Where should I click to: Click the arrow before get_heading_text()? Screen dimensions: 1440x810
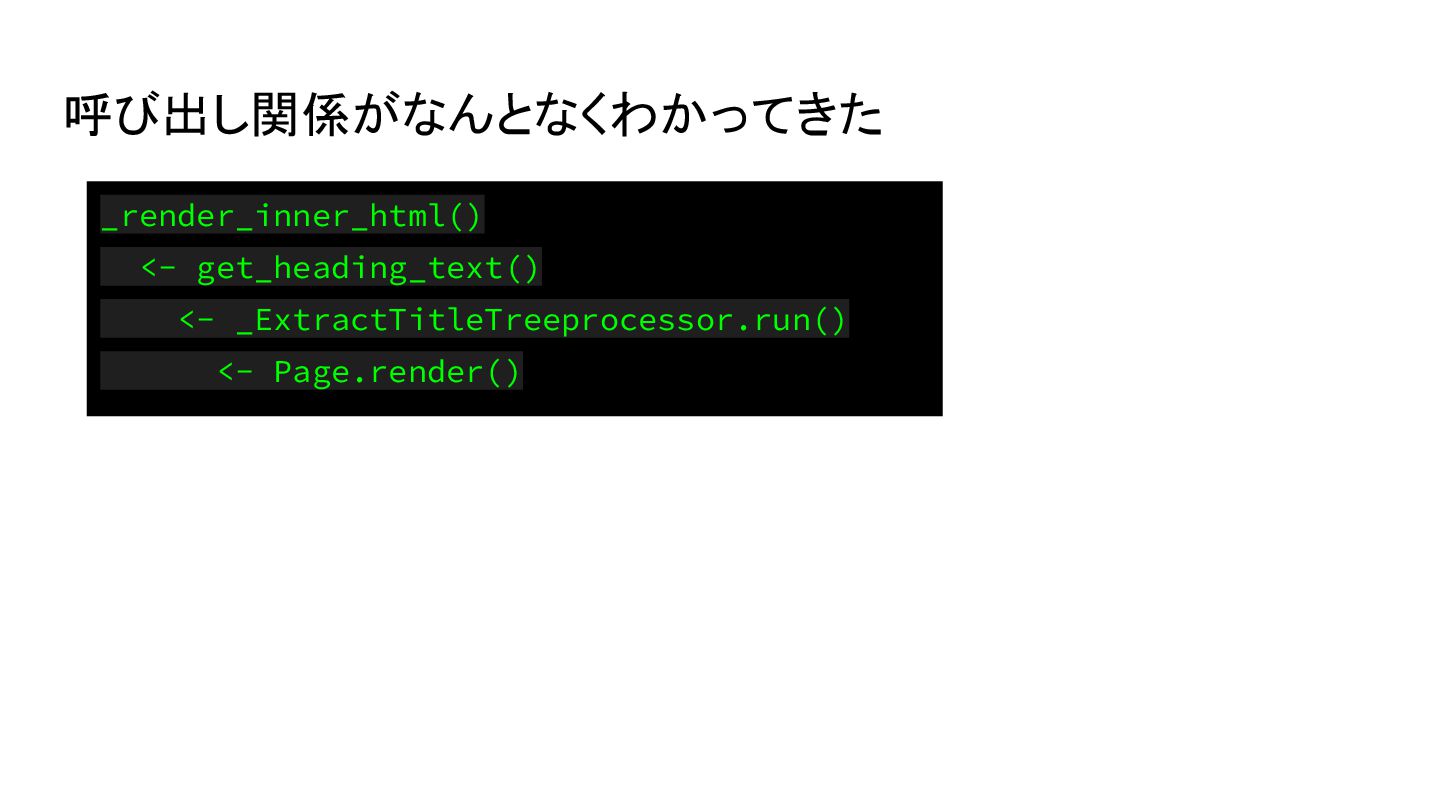click(x=158, y=268)
